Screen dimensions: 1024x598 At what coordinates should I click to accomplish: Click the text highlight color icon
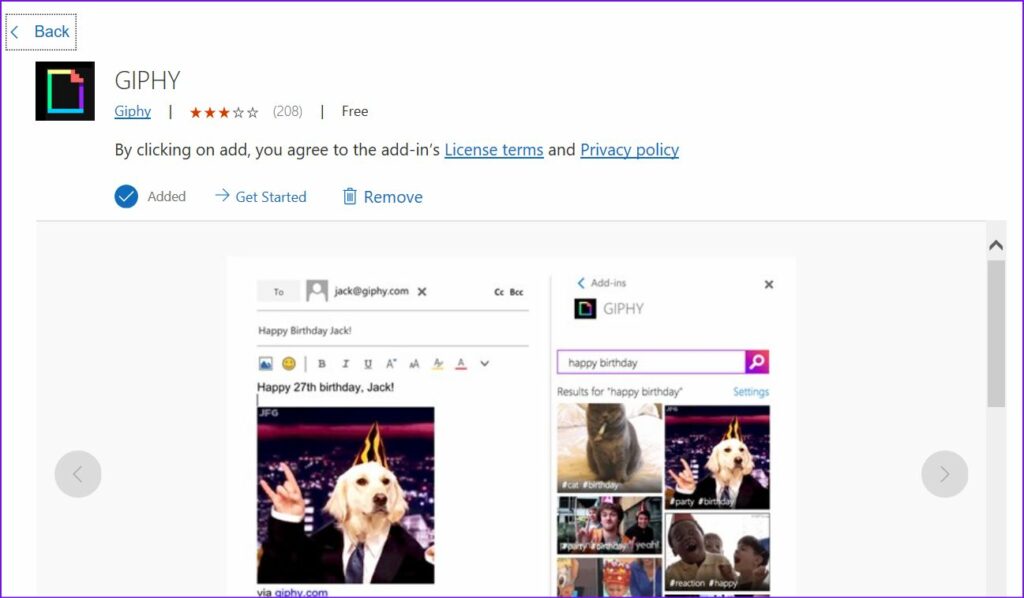click(x=438, y=363)
